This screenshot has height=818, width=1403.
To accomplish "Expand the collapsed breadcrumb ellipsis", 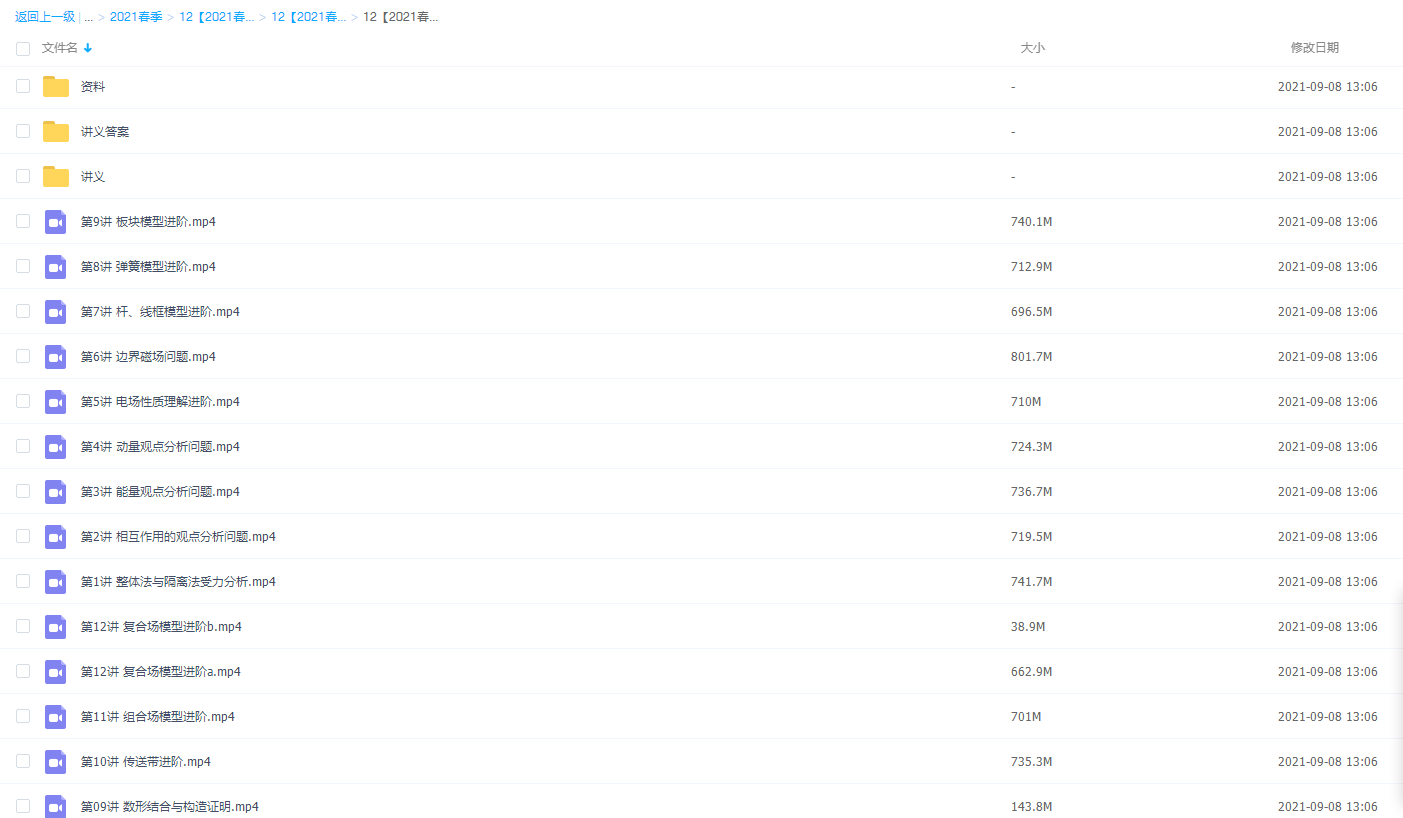I will 89,17.
